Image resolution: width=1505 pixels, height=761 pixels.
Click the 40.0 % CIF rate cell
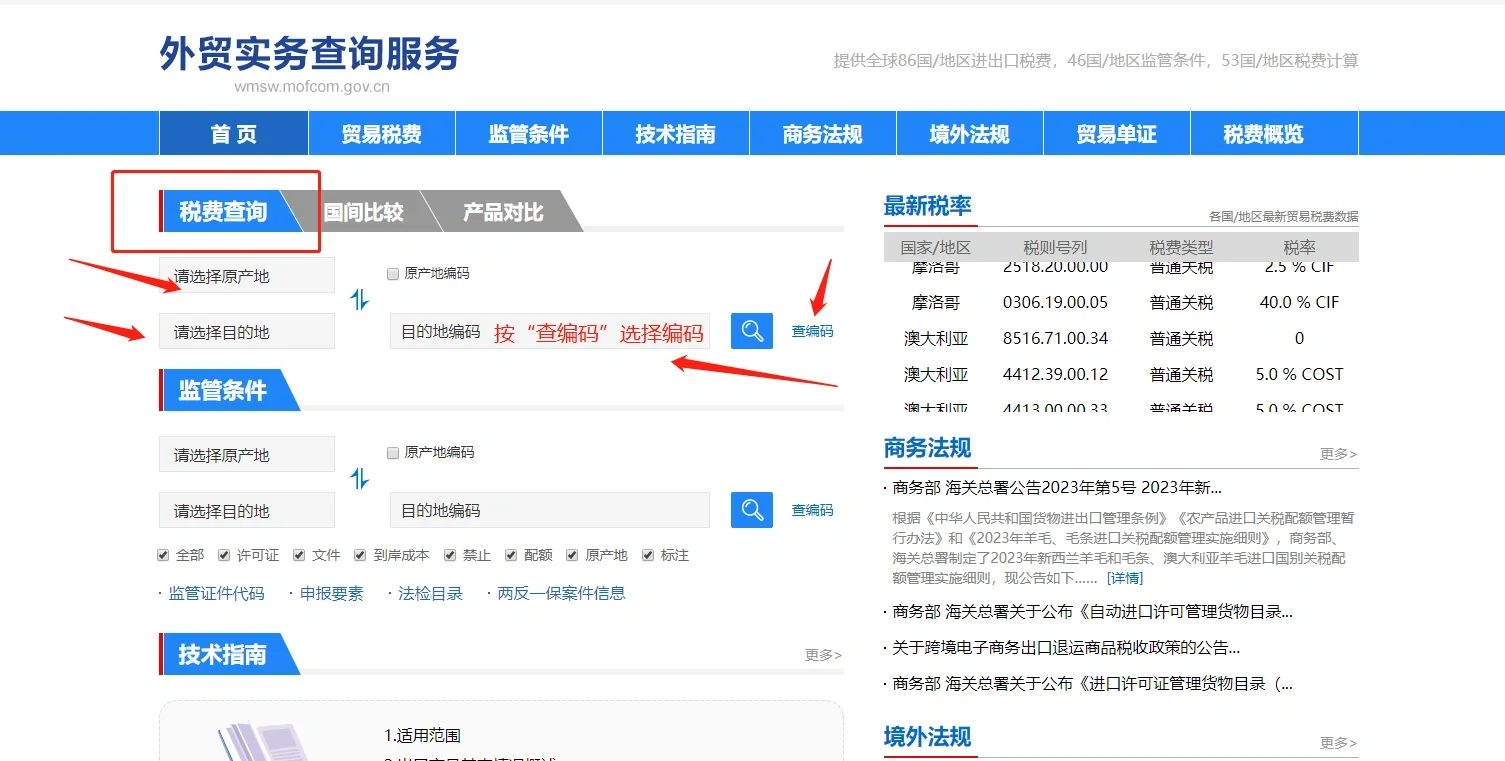(x=1299, y=302)
